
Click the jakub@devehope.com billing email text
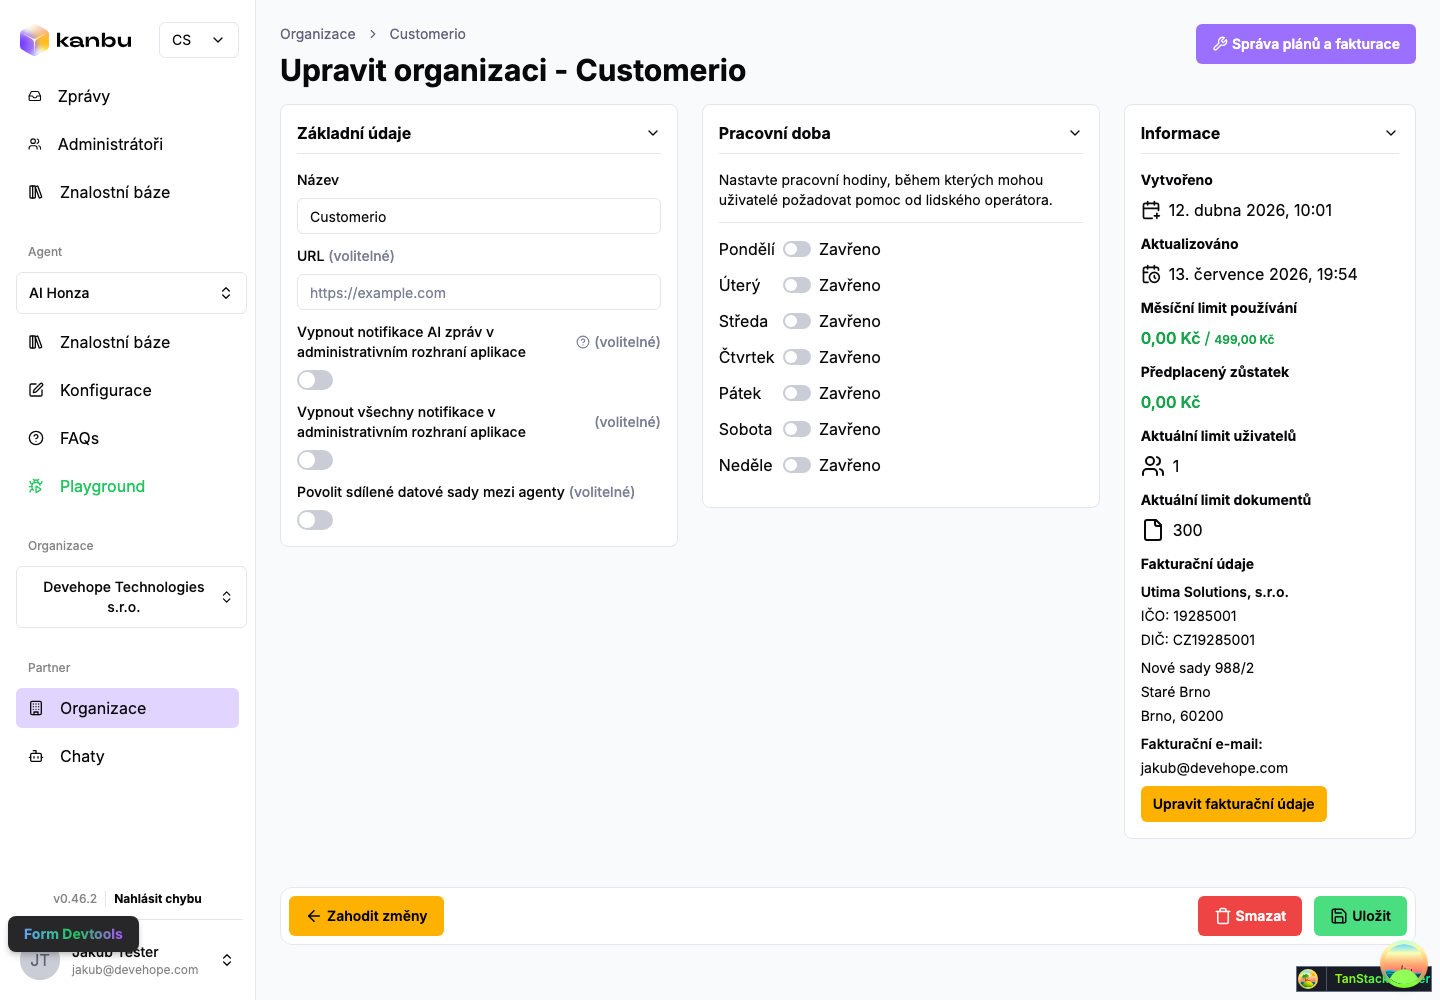click(1214, 768)
